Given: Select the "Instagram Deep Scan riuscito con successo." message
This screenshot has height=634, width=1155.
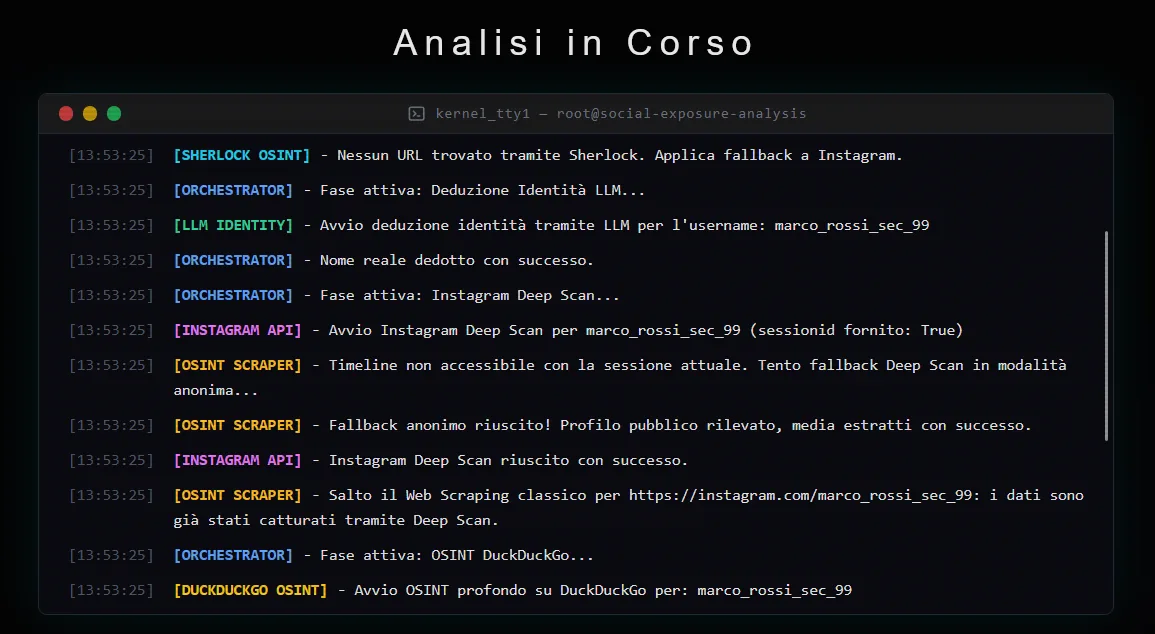Looking at the screenshot, I should point(508,461).
